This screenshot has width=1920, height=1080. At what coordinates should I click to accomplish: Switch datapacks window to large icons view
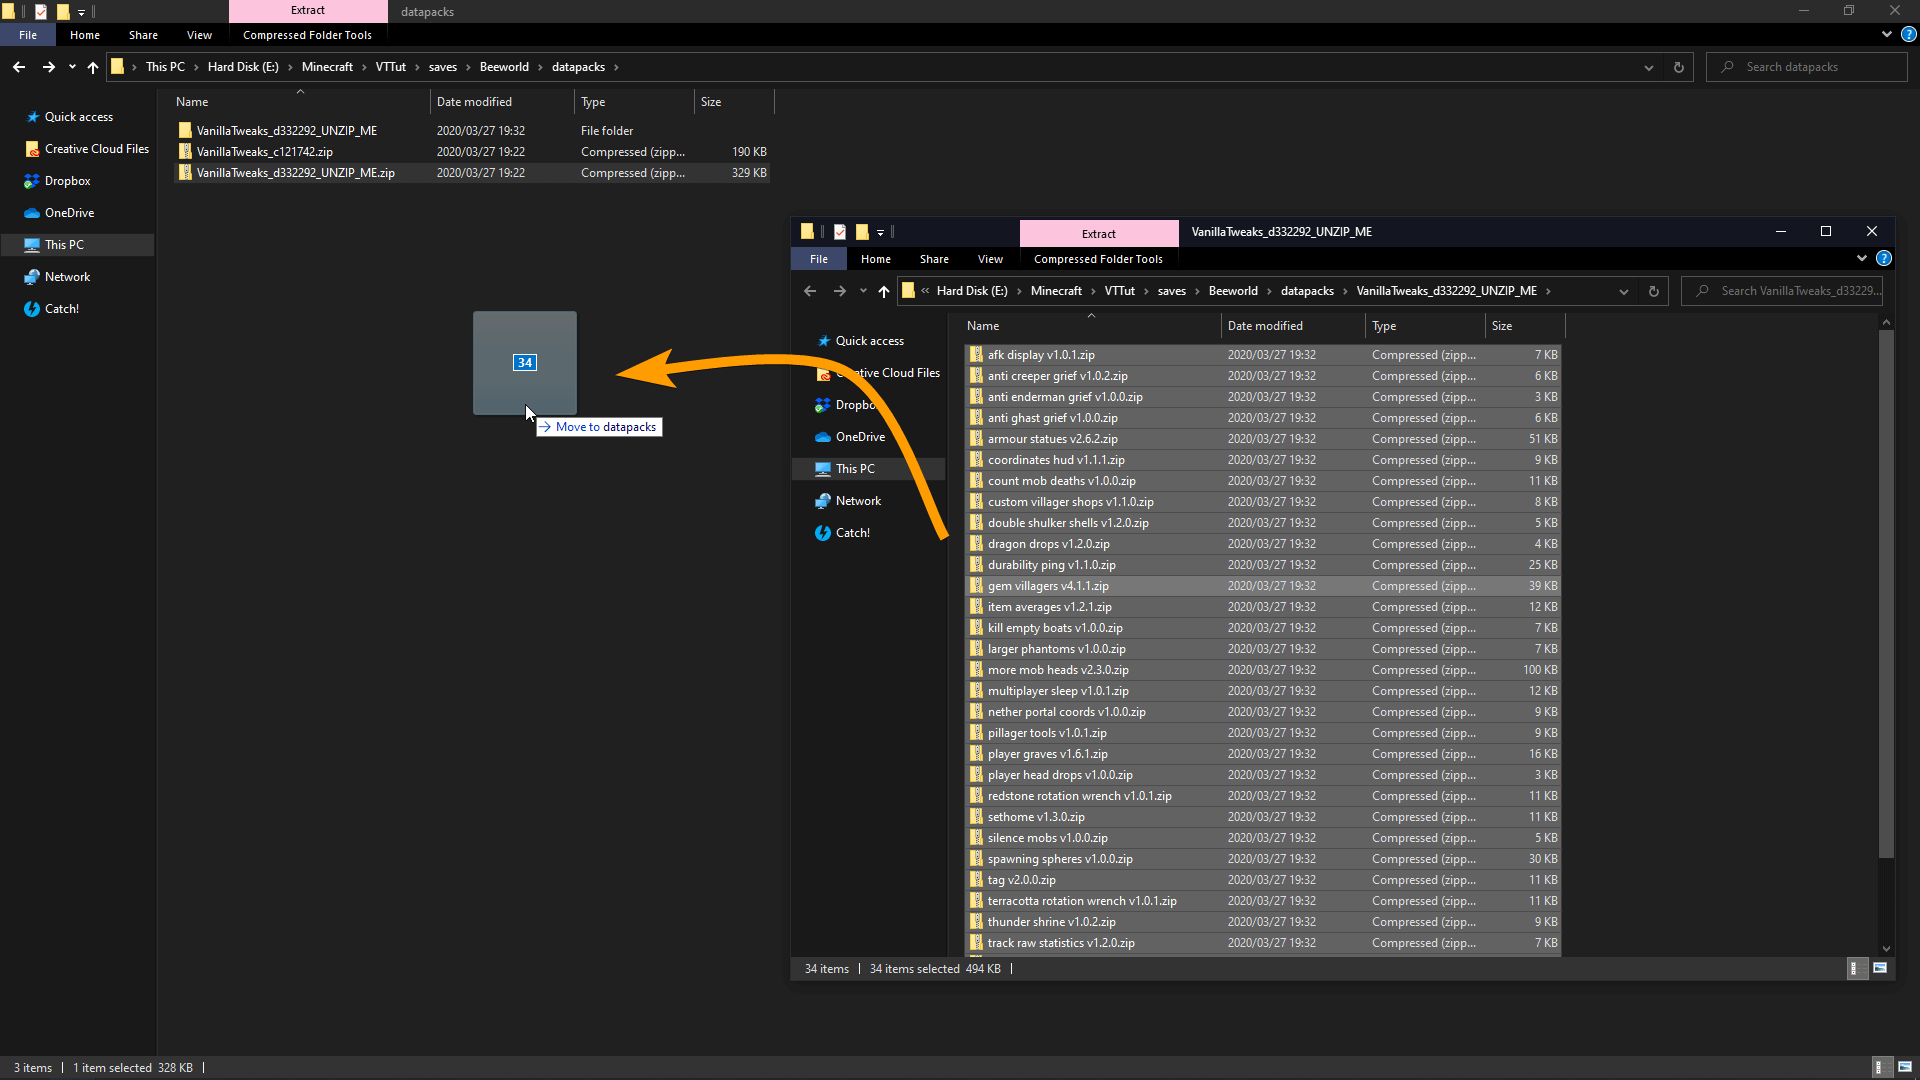point(1905,1067)
